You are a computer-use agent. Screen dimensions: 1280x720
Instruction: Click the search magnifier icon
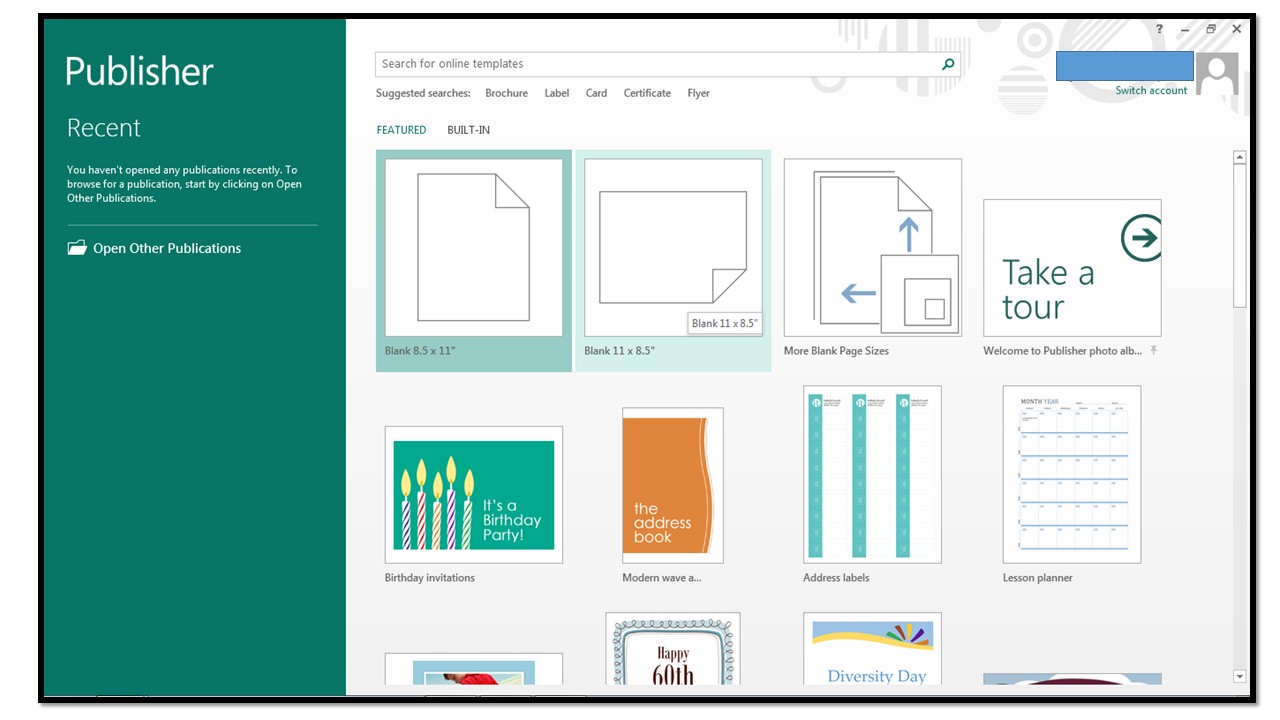click(946, 63)
